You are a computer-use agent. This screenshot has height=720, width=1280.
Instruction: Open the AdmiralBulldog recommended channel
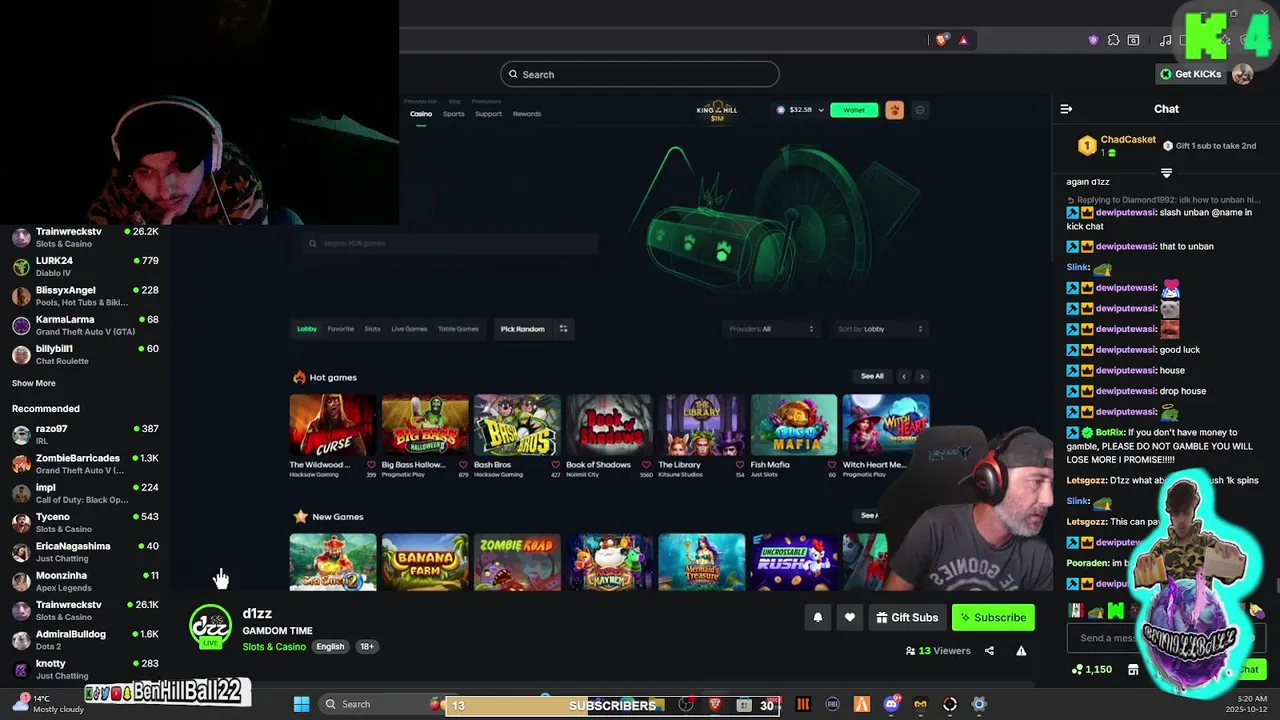point(85,640)
